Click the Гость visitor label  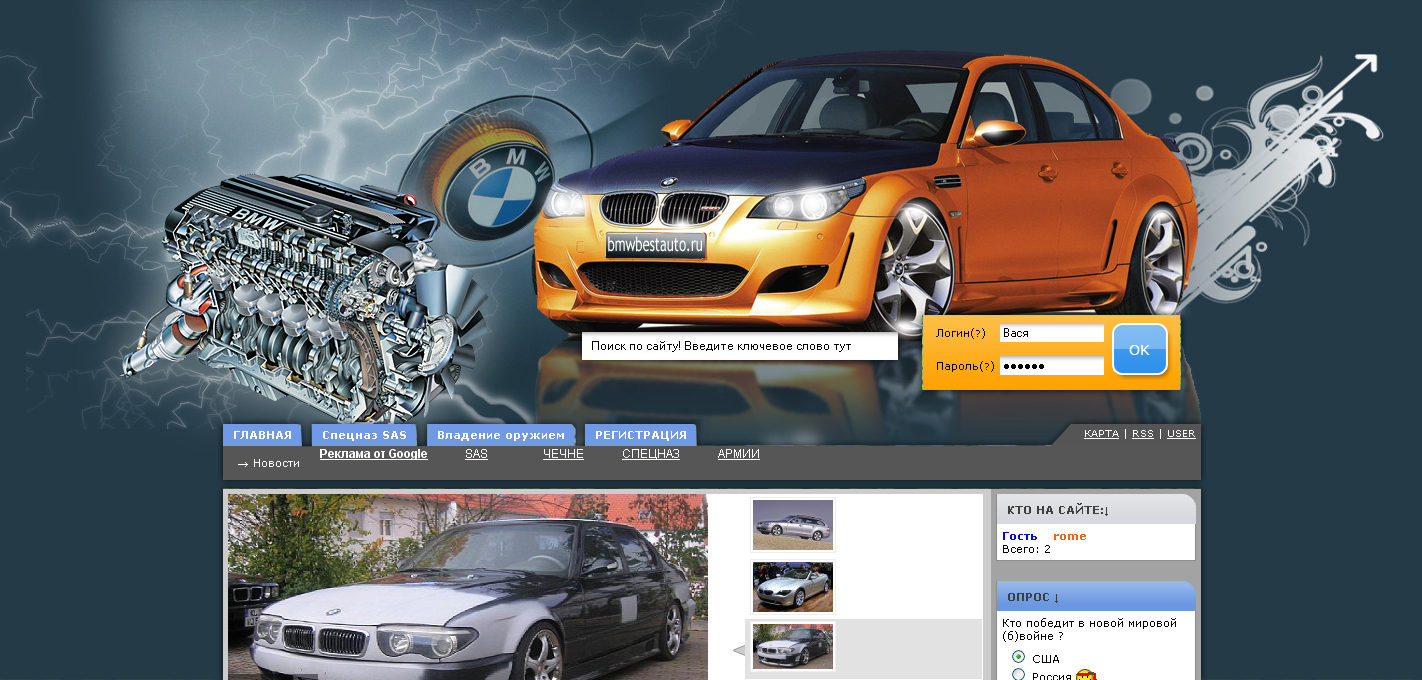point(1020,536)
